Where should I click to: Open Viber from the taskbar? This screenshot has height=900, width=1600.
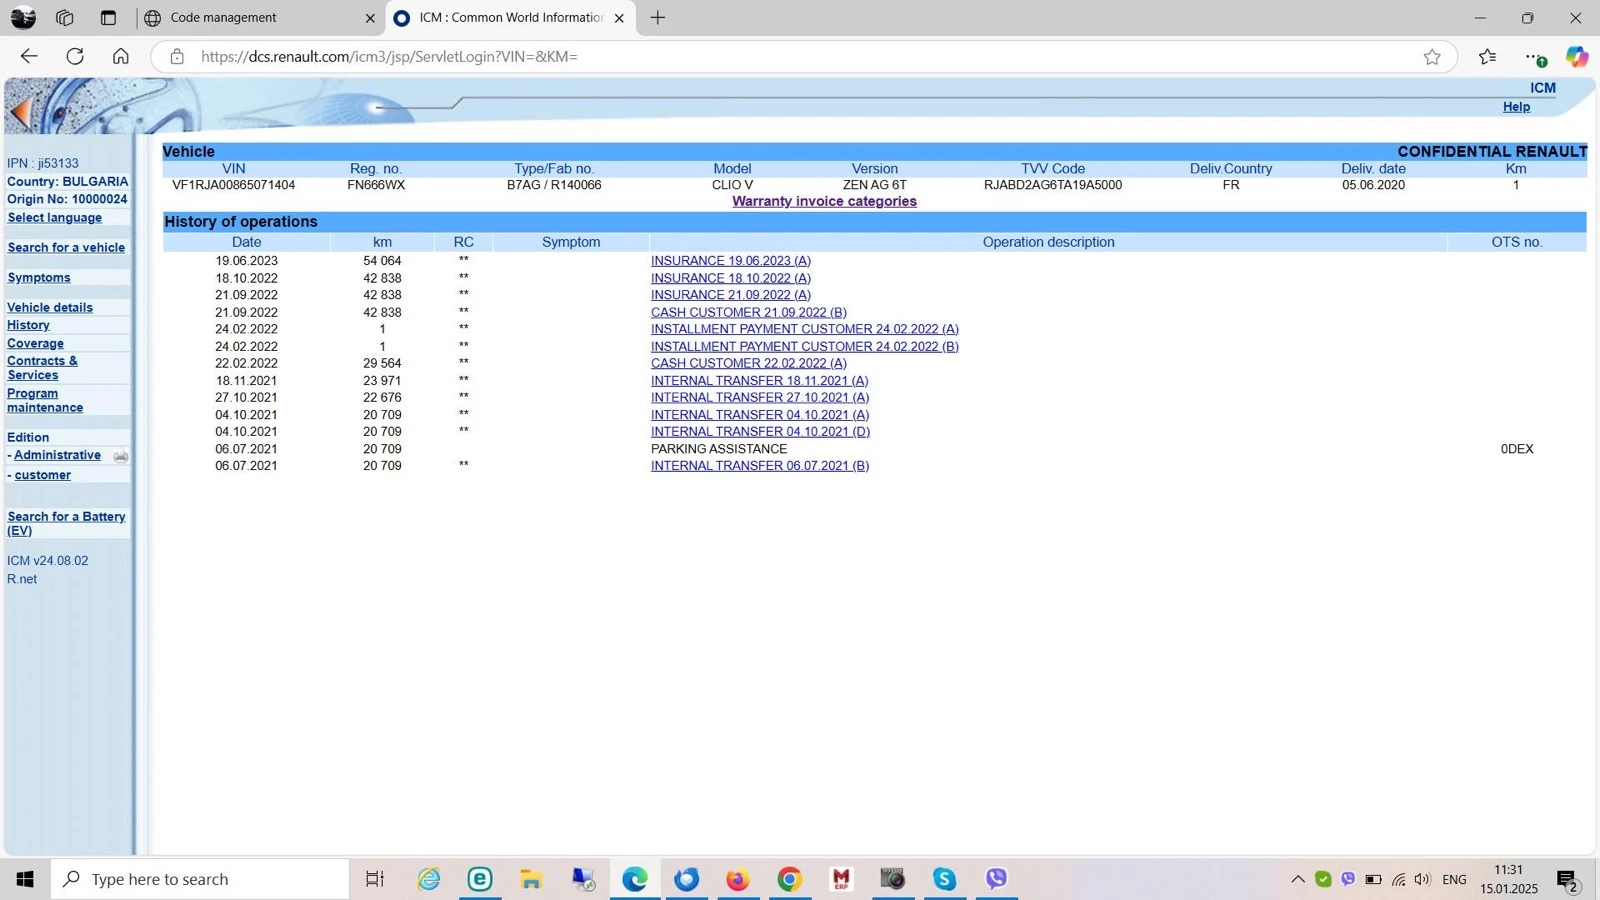coord(996,879)
